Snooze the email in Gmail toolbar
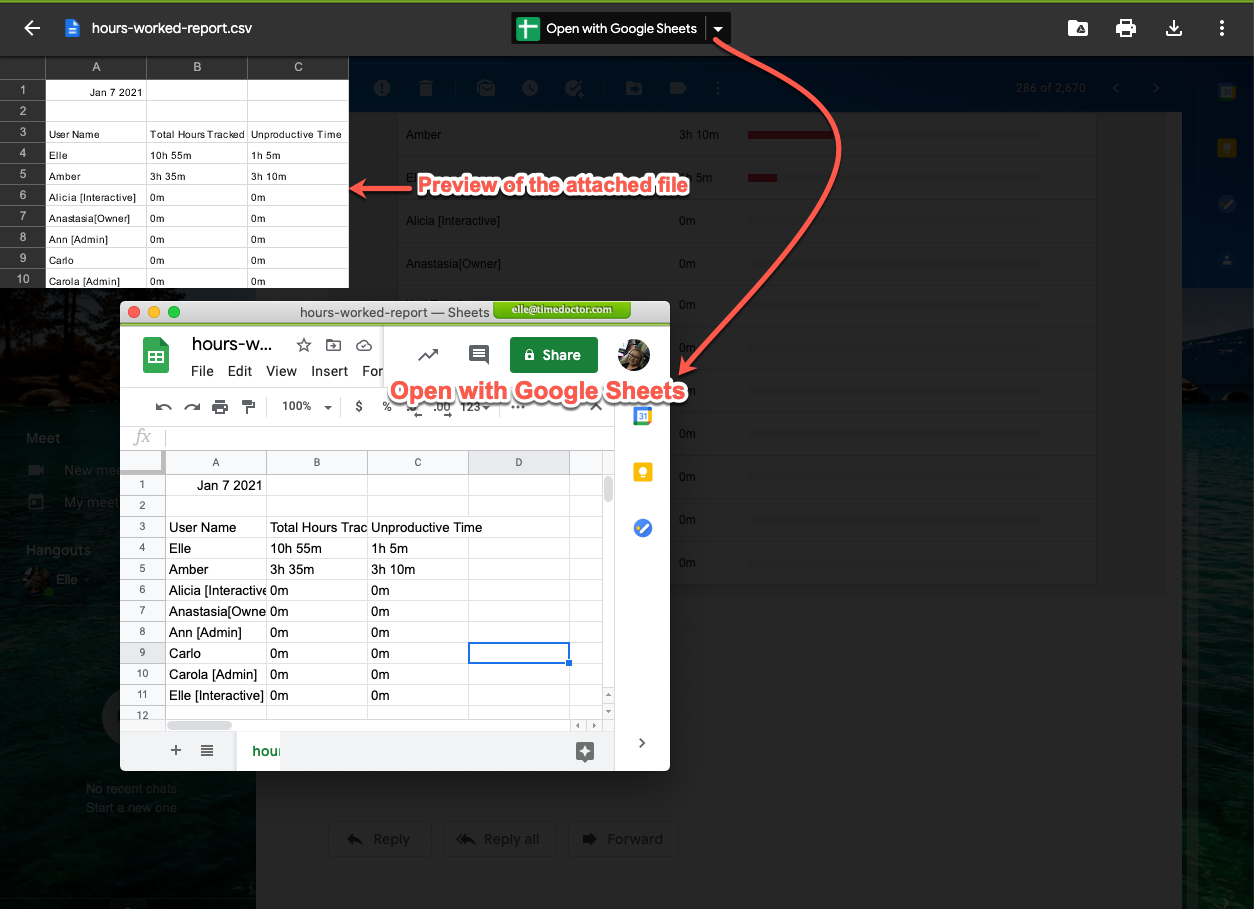 tap(530, 88)
